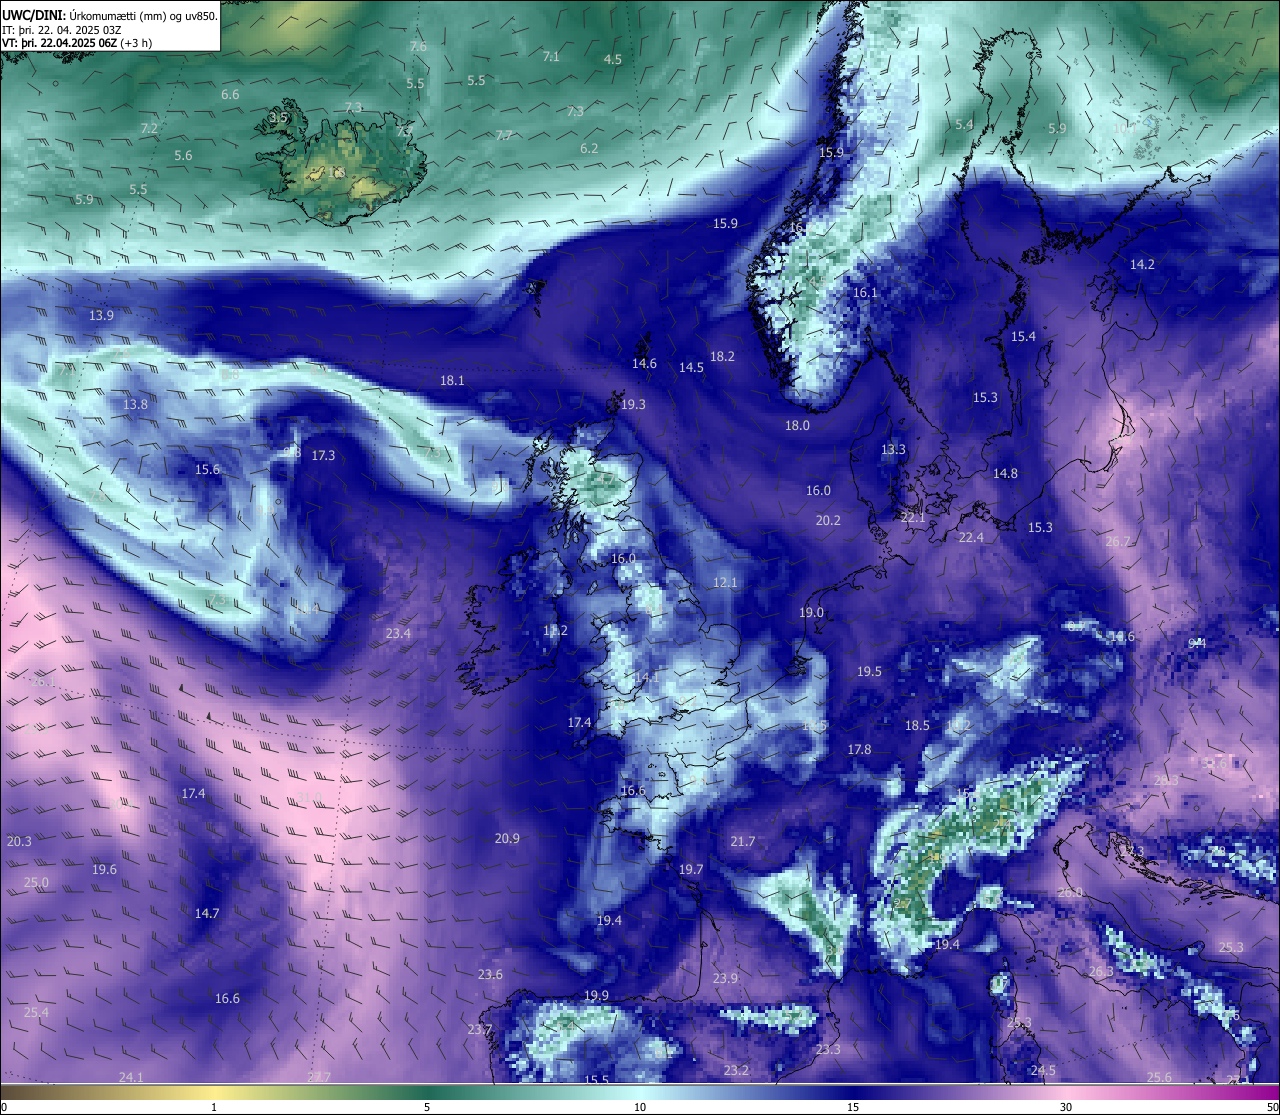This screenshot has height=1115, width=1280.
Task: Click the 16.1 value over Norway
Action: pyautogui.click(x=865, y=293)
